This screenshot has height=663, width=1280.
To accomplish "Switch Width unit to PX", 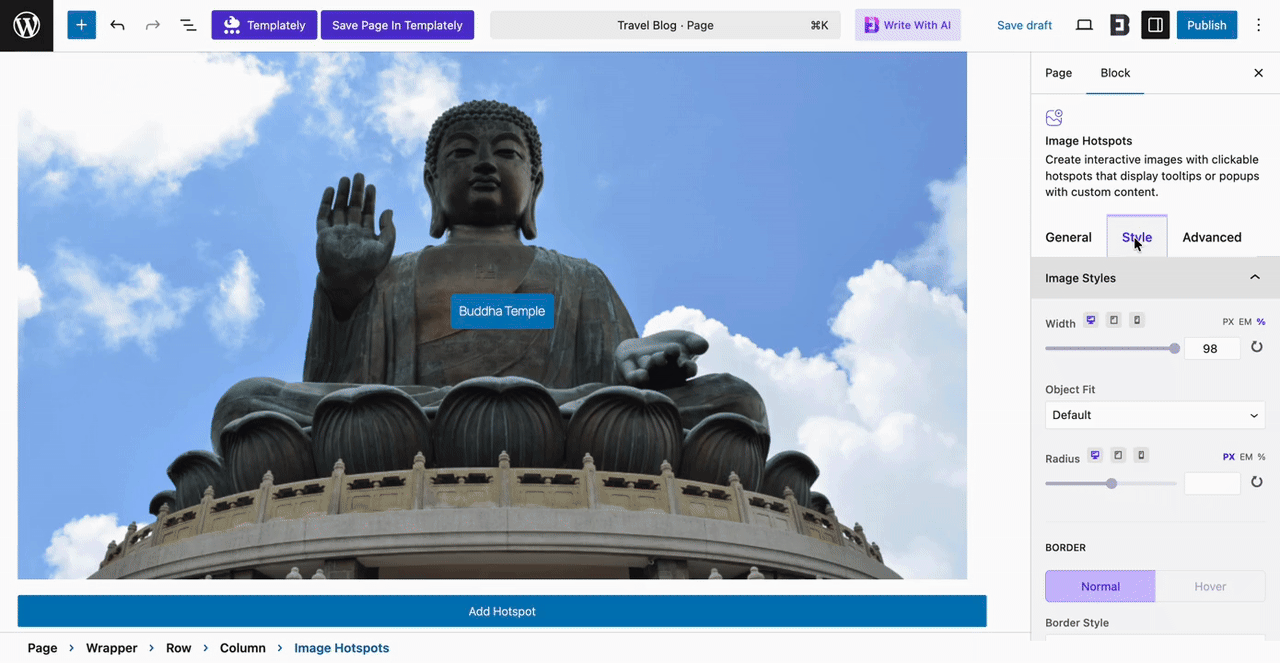I will coord(1228,321).
